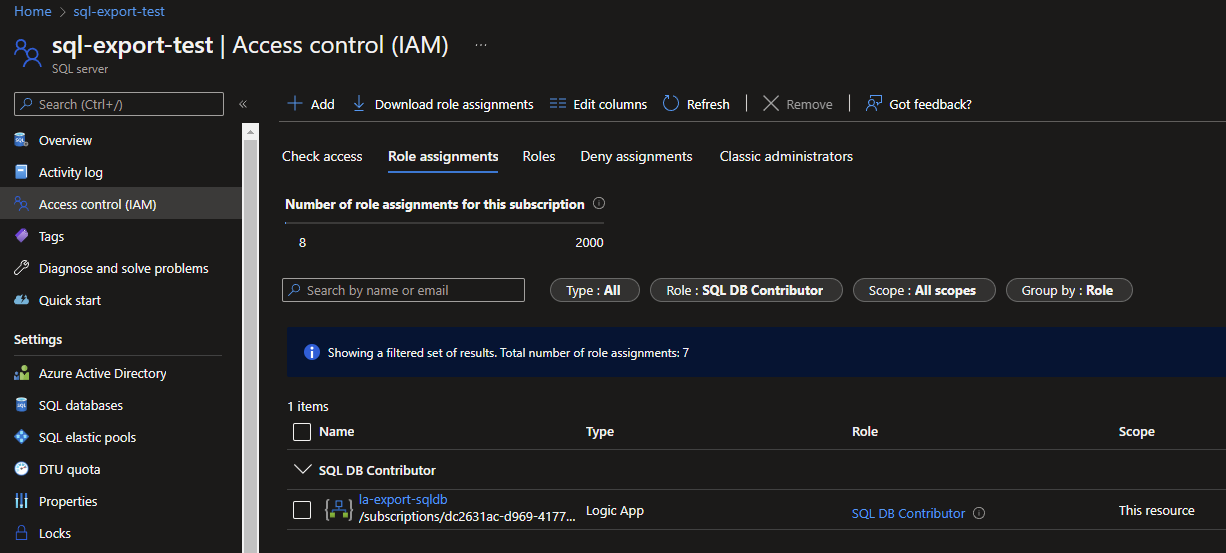Sort by the Name column header
Image resolution: width=1226 pixels, height=553 pixels.
(x=337, y=432)
